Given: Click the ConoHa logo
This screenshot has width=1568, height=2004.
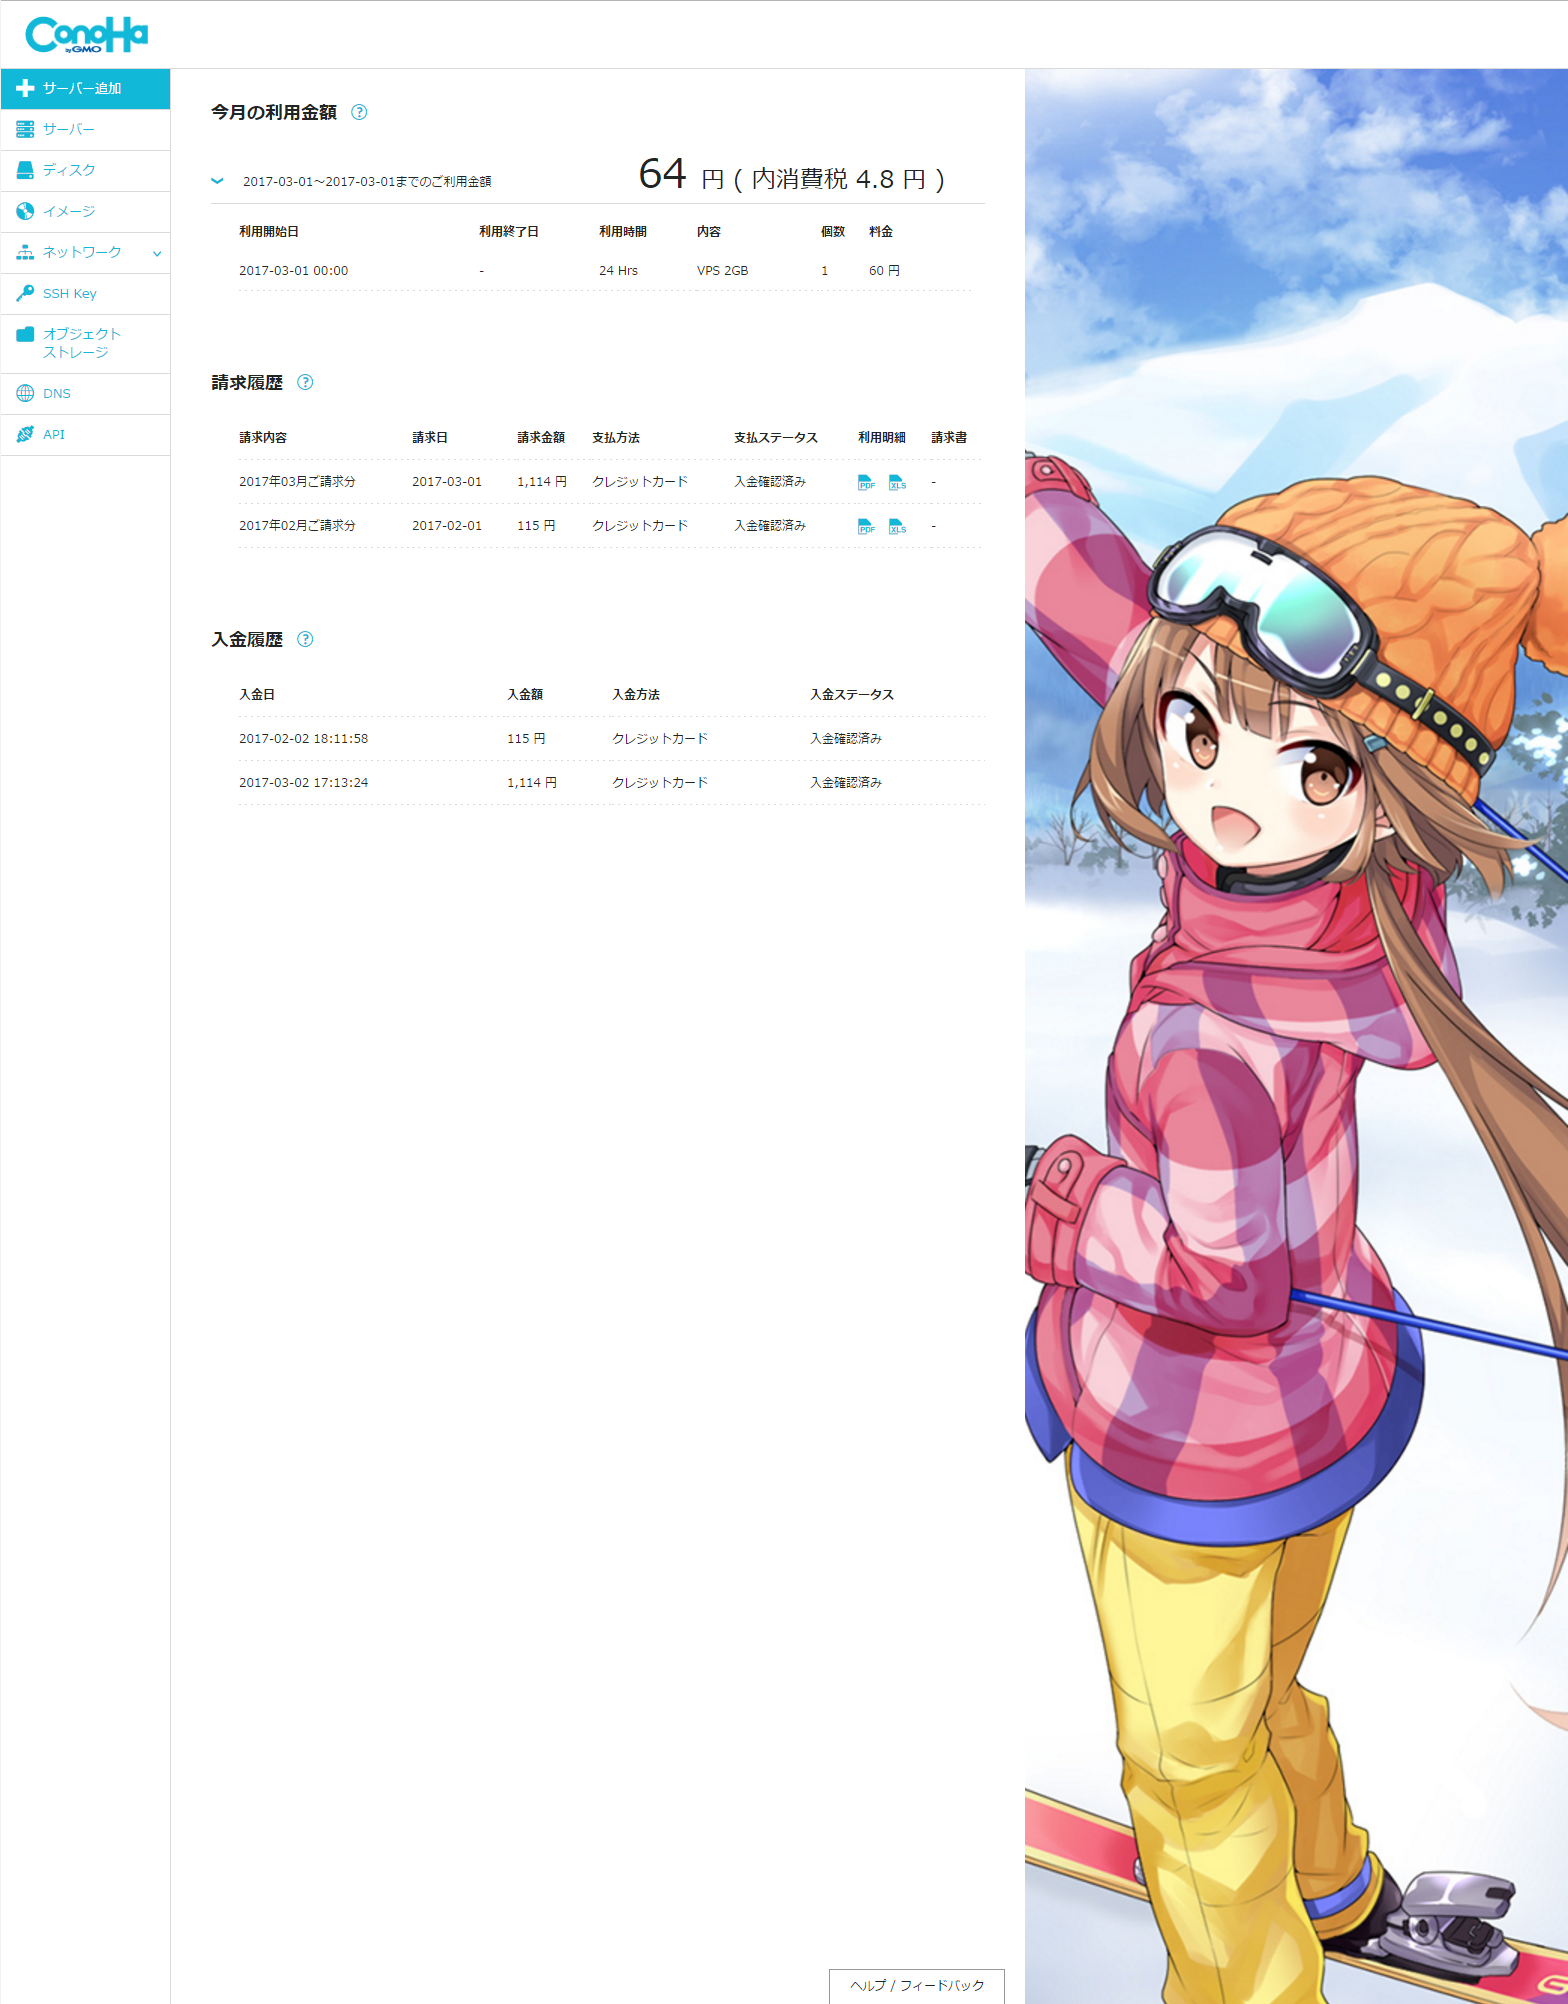Looking at the screenshot, I should [86, 35].
